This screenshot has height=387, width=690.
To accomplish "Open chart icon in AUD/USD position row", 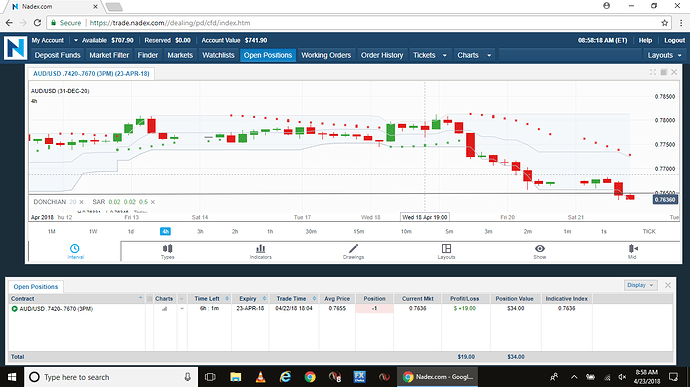I will [x=164, y=309].
